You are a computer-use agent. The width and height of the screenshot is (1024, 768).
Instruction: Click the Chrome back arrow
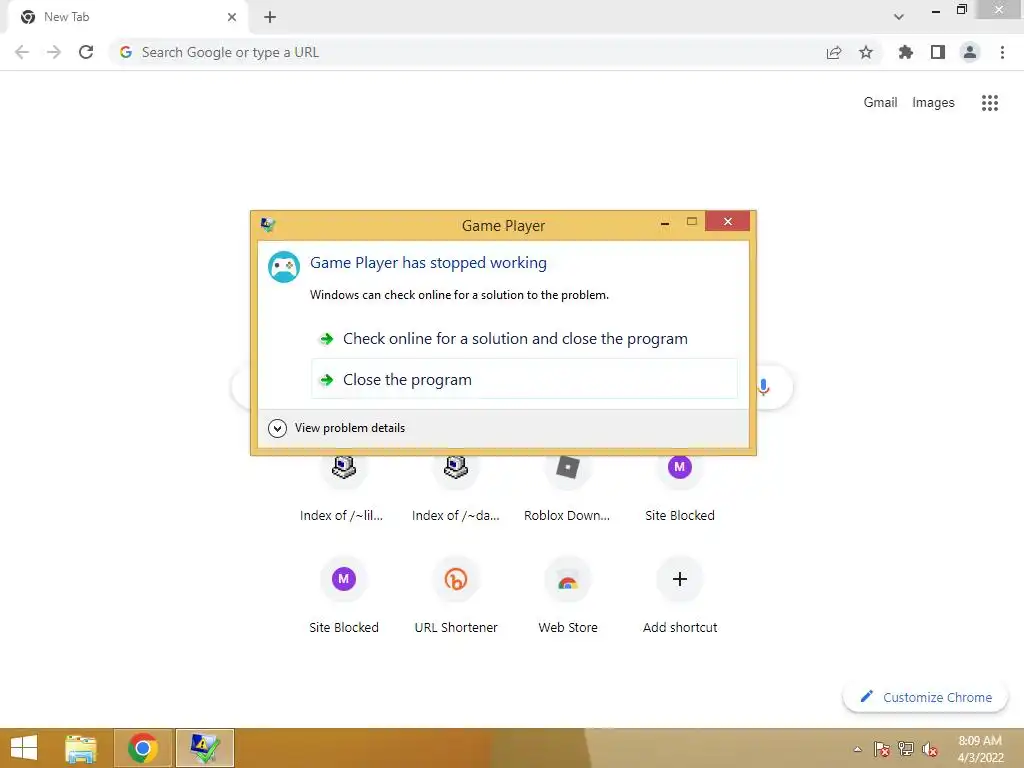pyautogui.click(x=22, y=52)
